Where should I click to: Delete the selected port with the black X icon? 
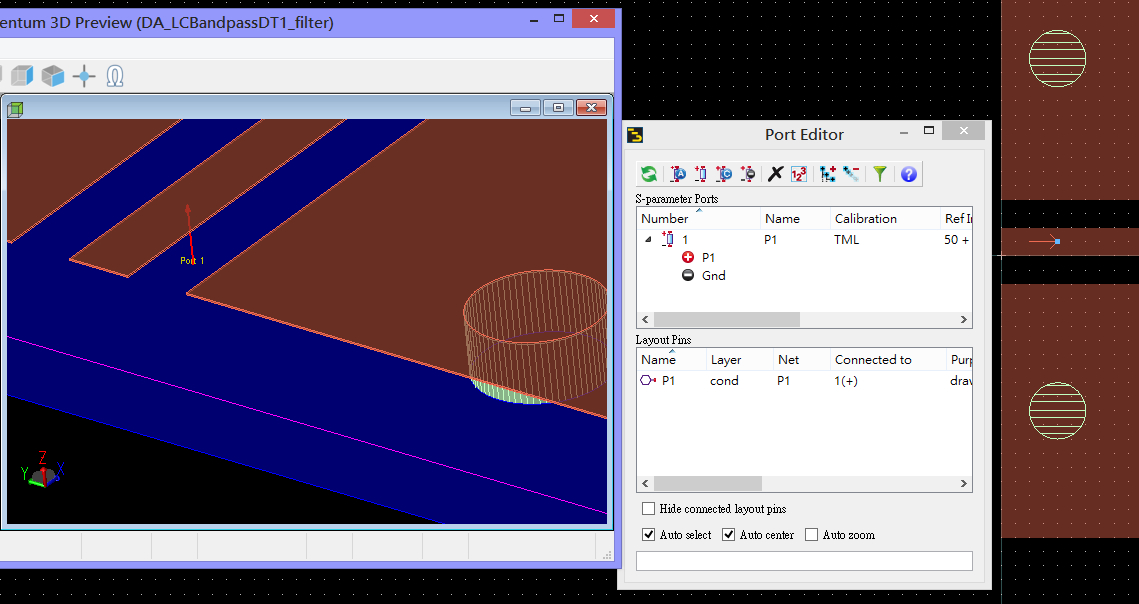[x=775, y=174]
